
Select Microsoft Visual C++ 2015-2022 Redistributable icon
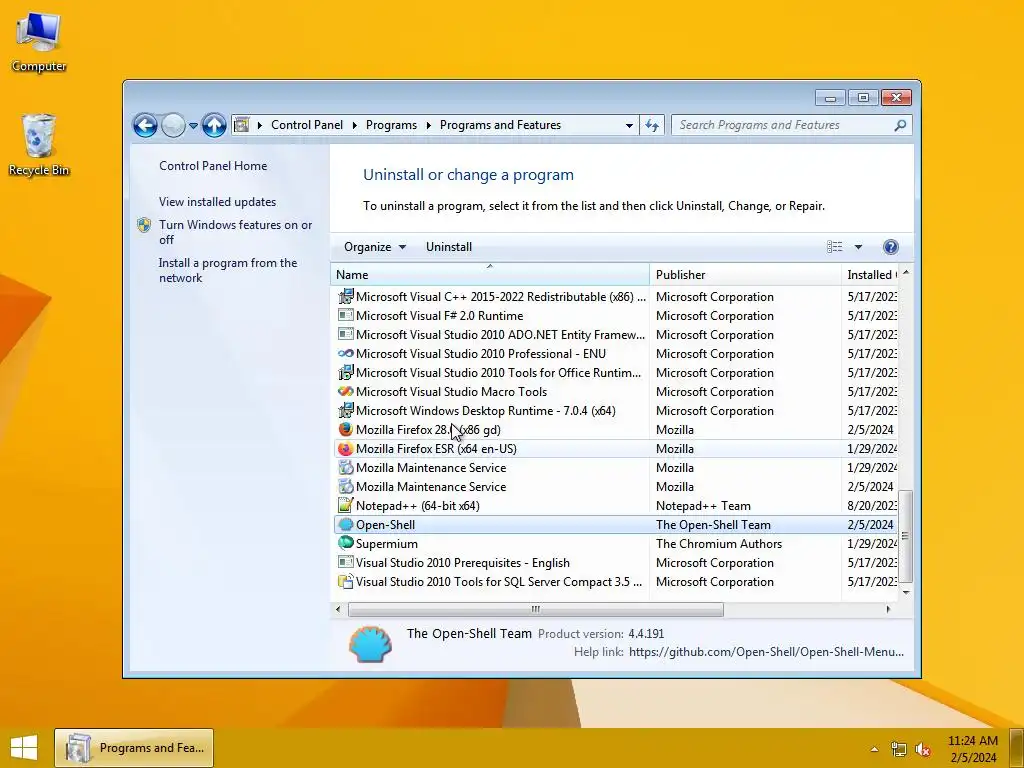[x=345, y=296]
